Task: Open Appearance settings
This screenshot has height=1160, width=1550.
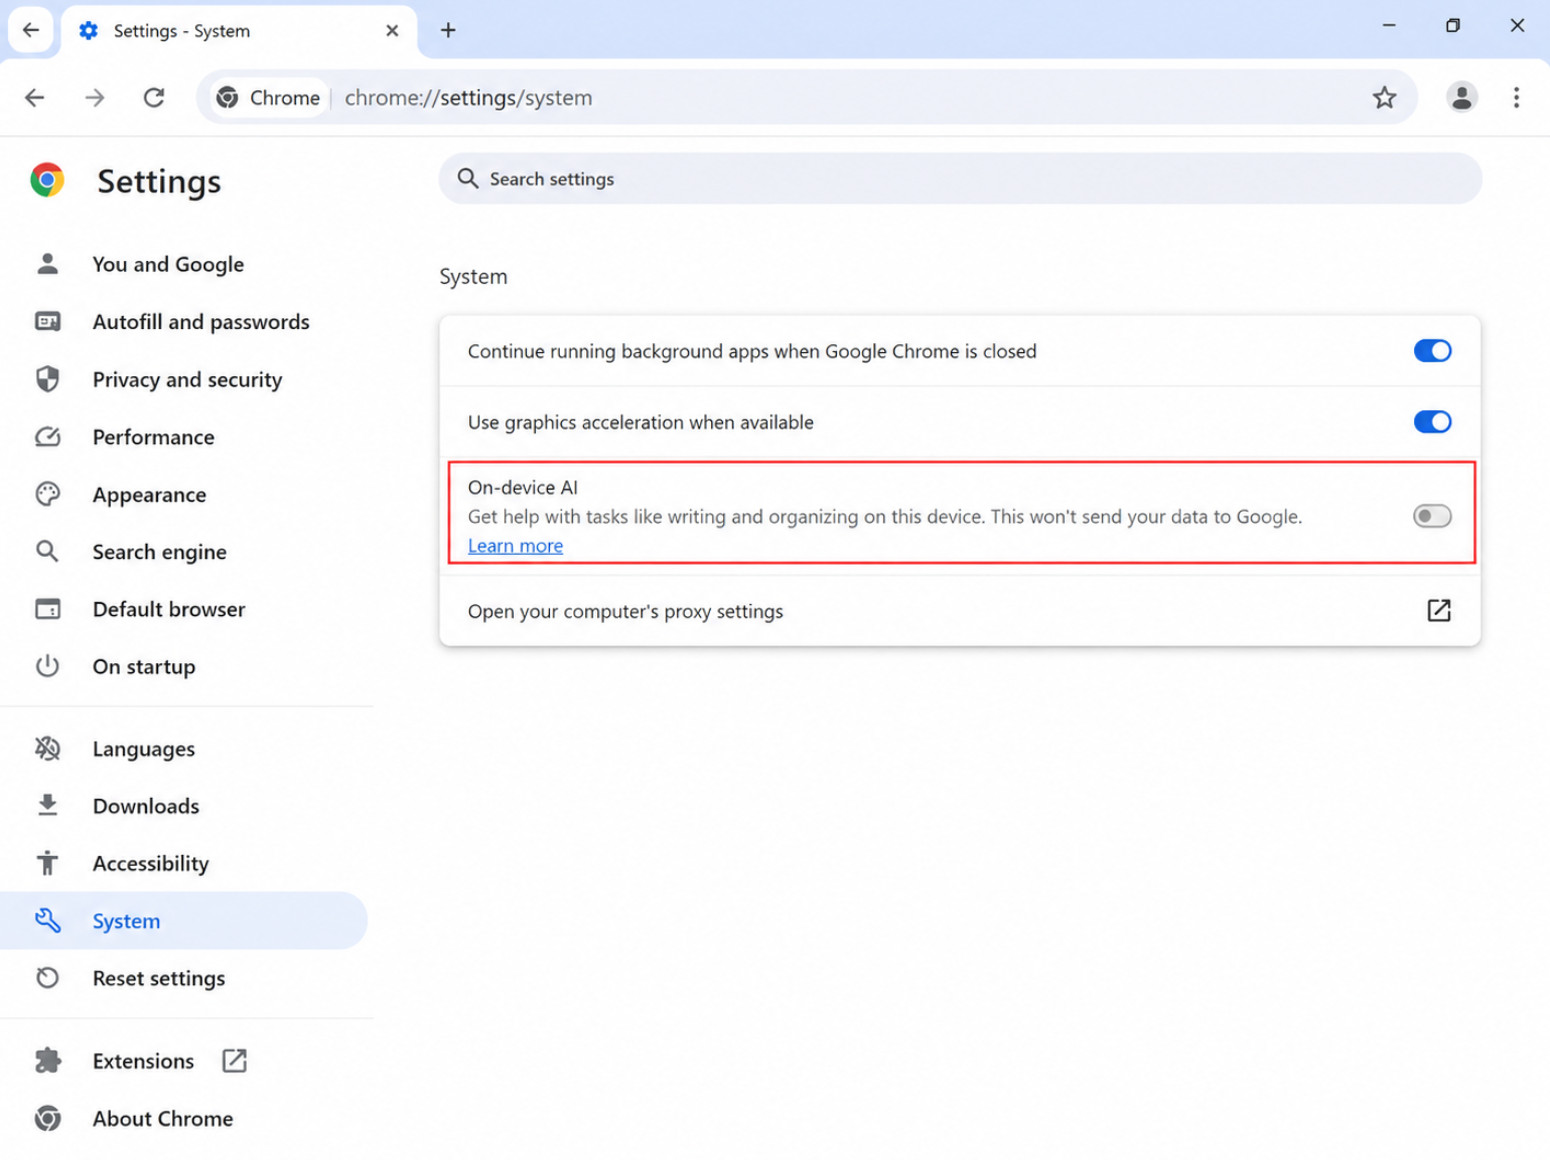Action: [x=149, y=494]
